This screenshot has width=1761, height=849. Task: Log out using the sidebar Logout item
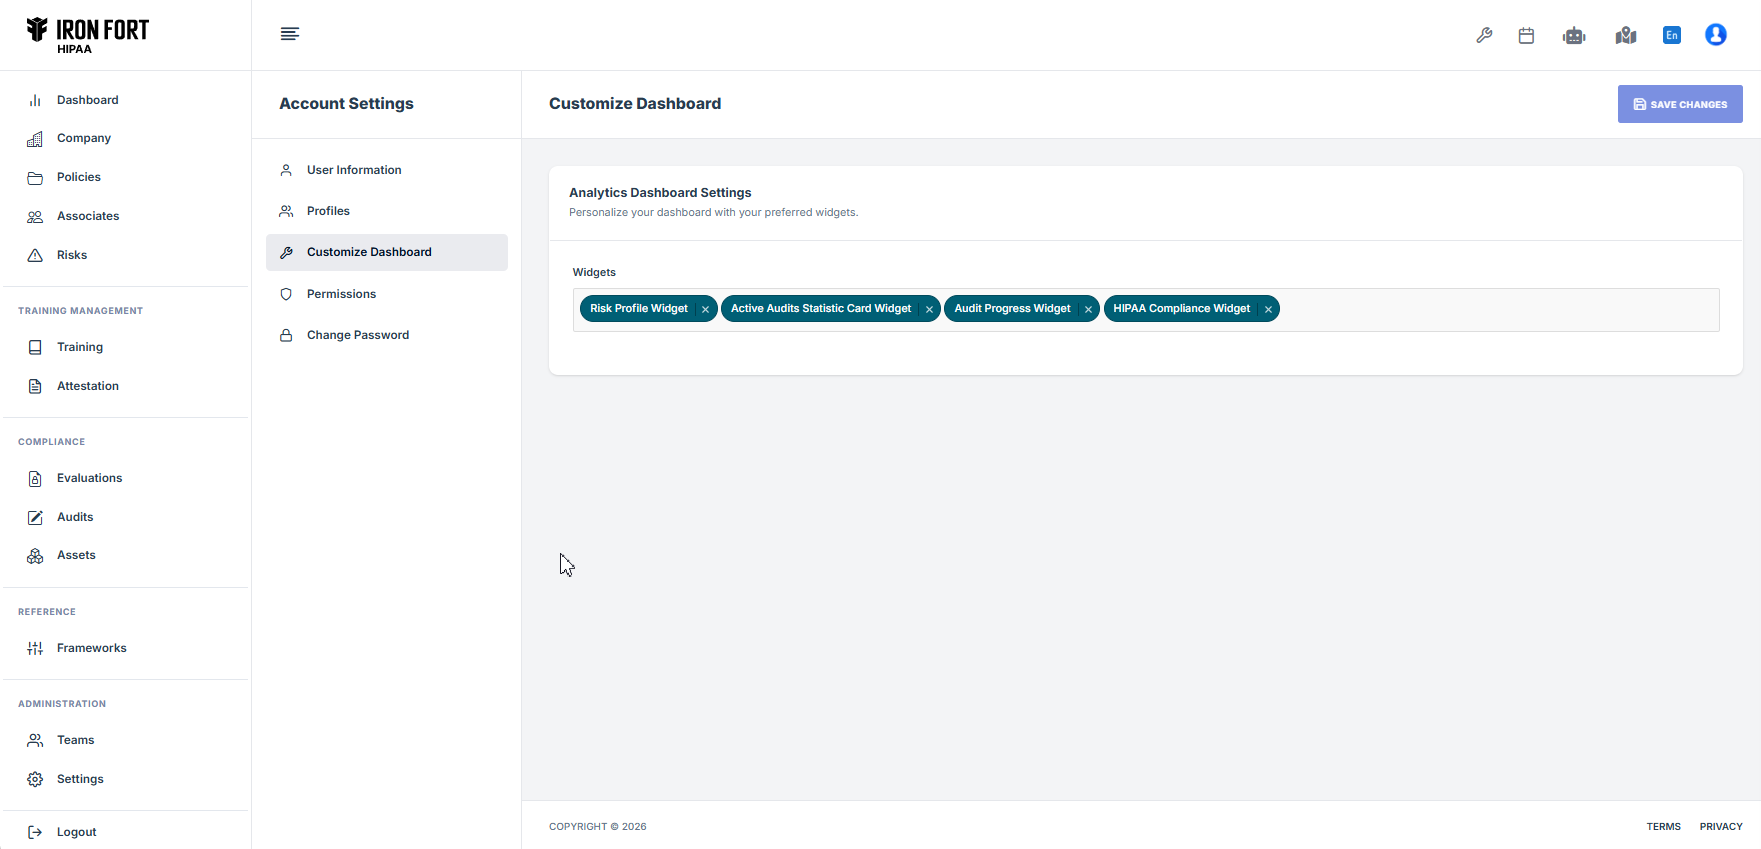click(x=76, y=832)
